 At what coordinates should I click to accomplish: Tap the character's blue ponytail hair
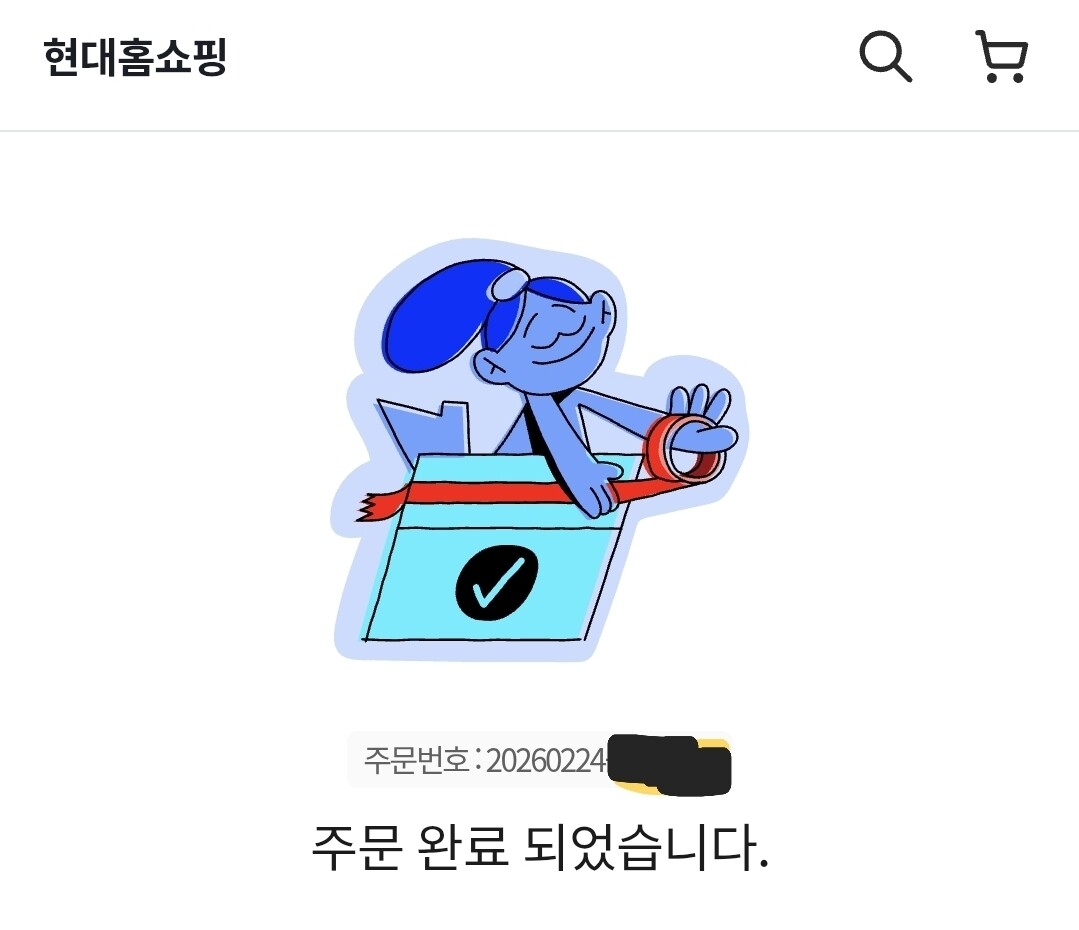tap(440, 315)
